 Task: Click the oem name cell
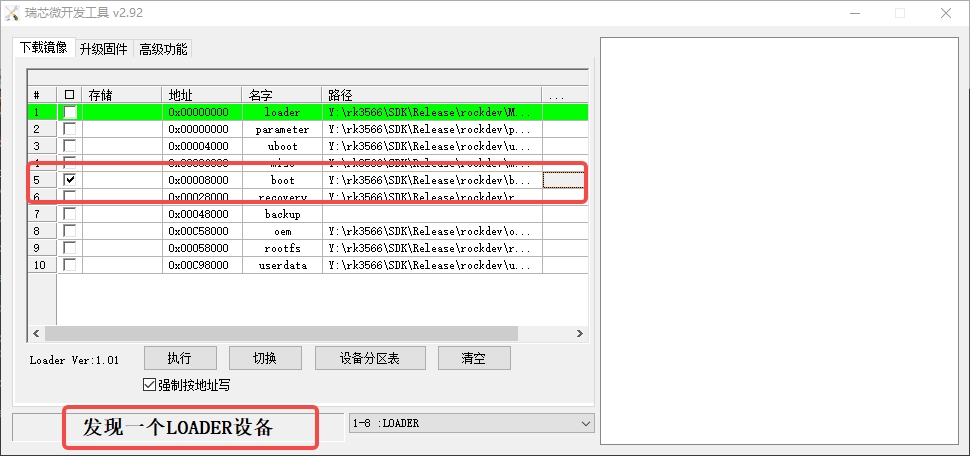click(282, 231)
